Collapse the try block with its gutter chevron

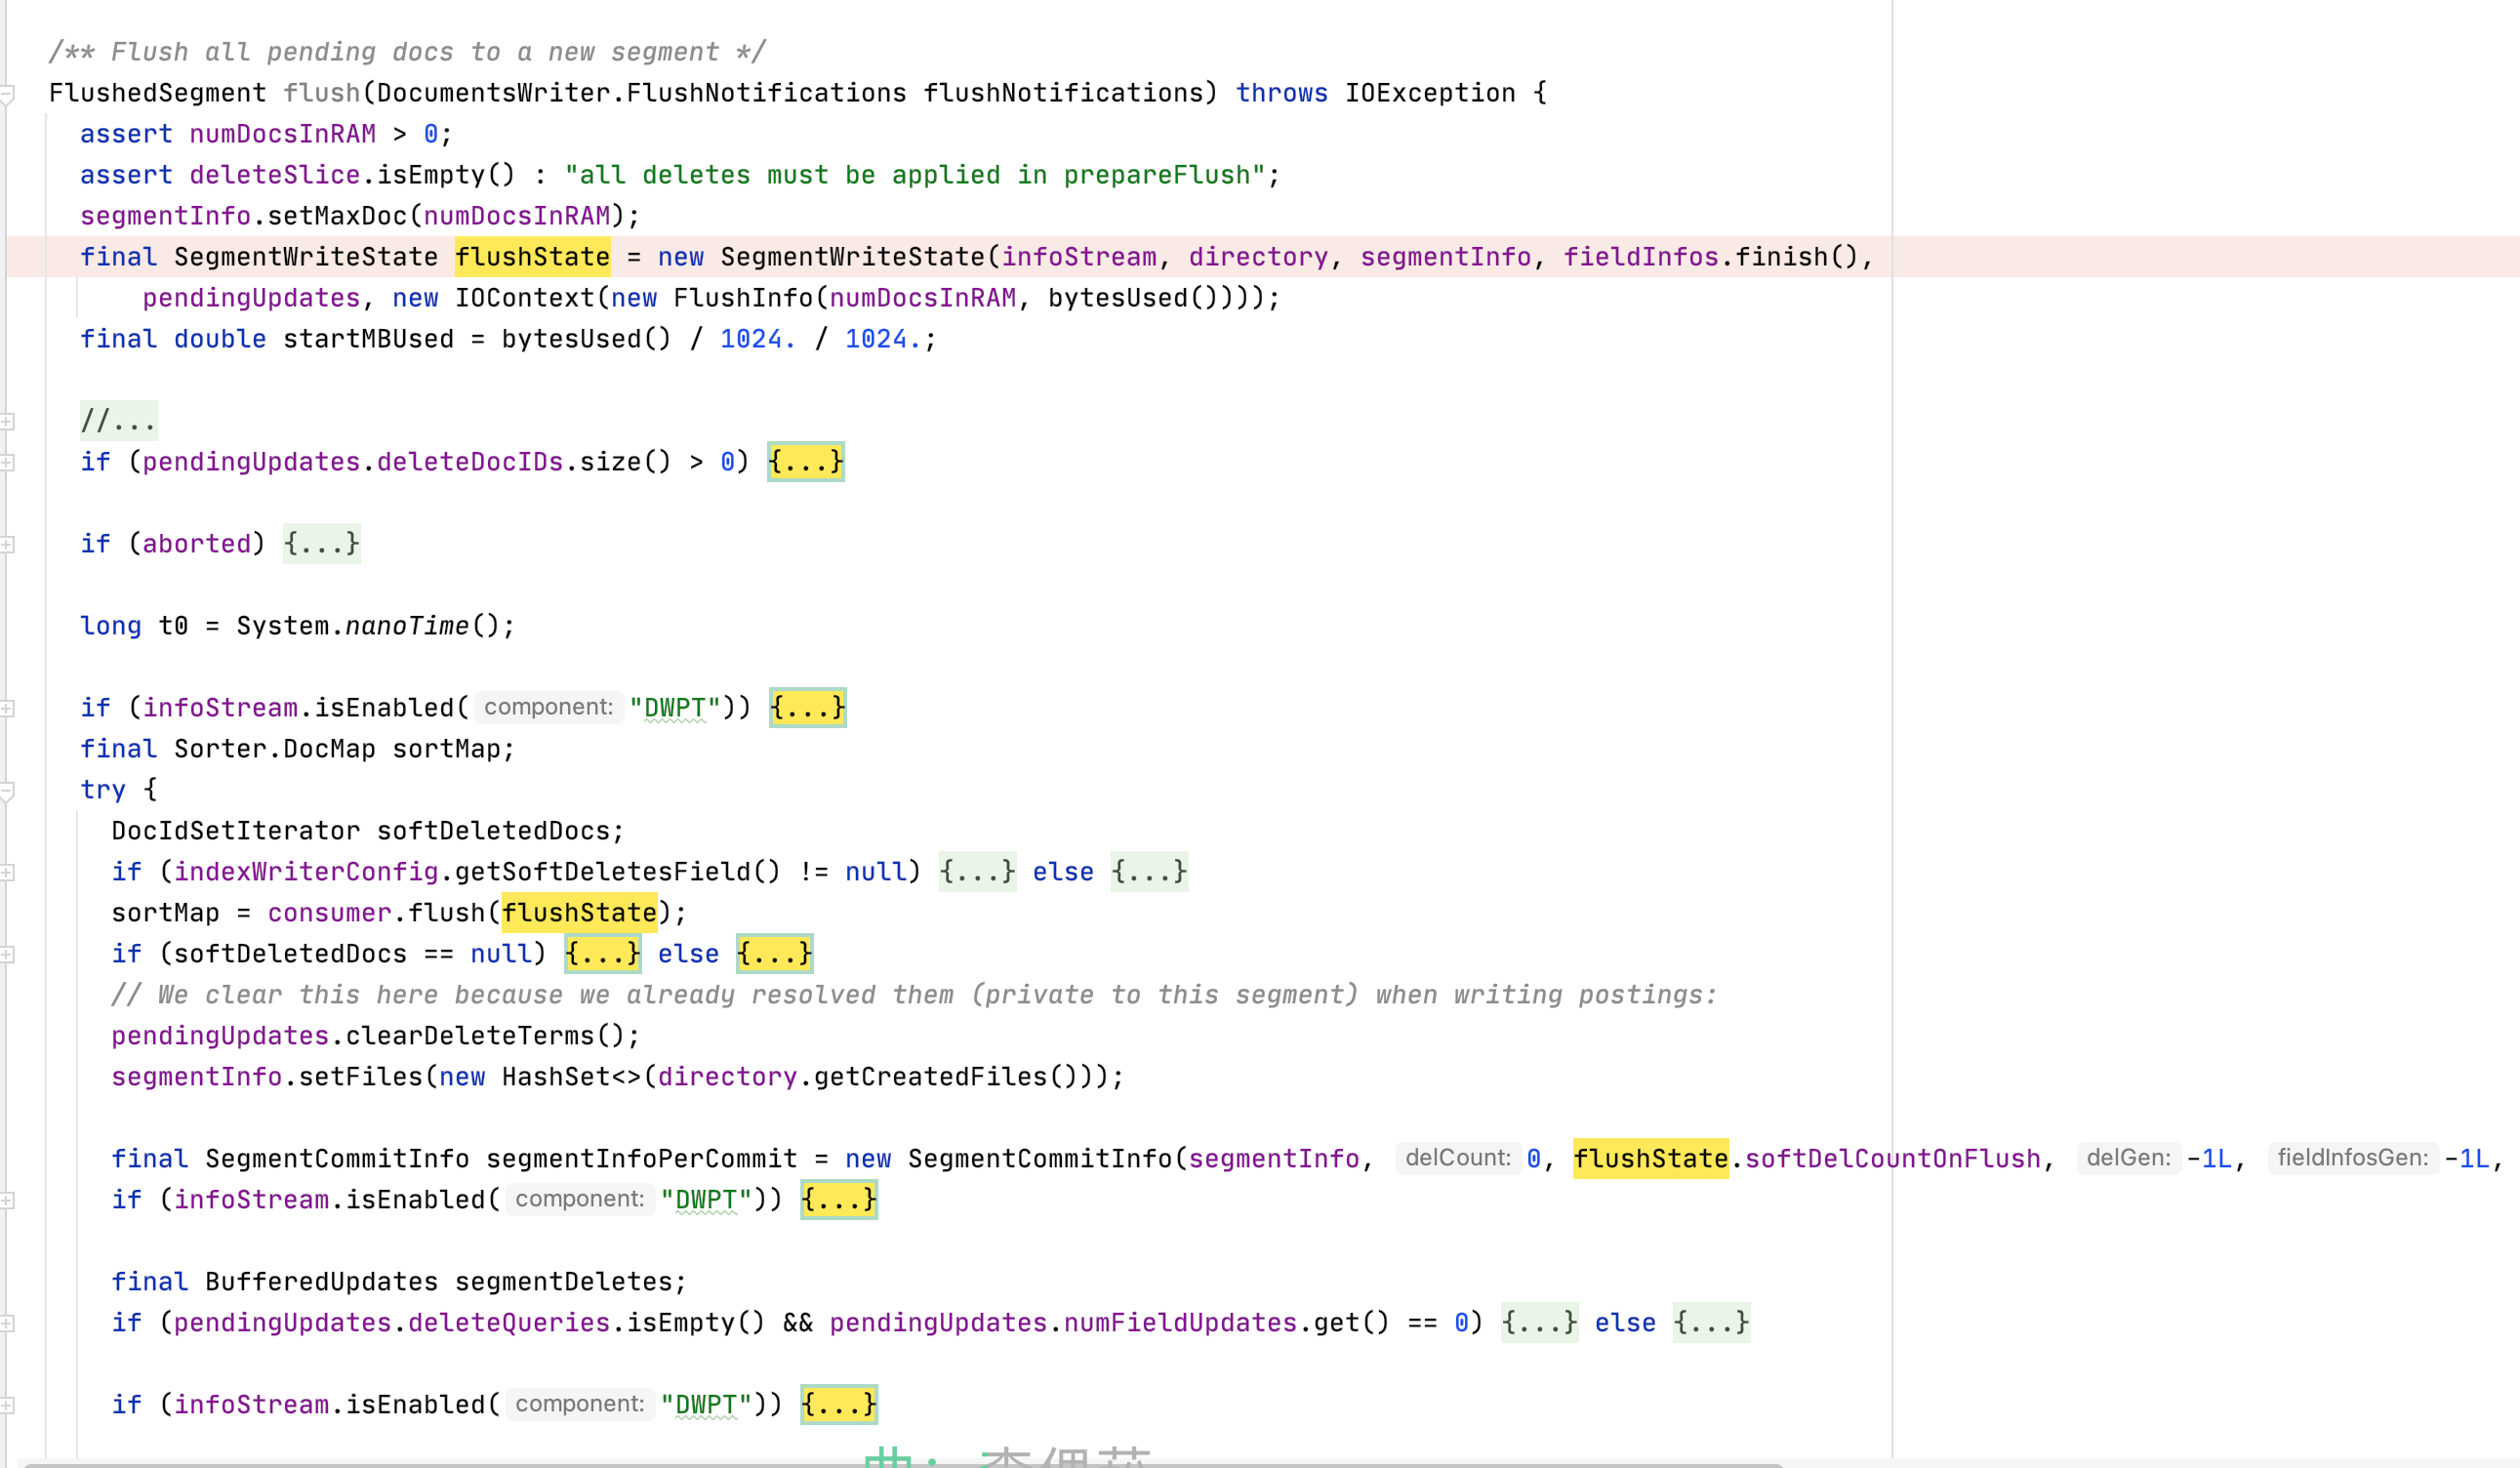click(9, 789)
